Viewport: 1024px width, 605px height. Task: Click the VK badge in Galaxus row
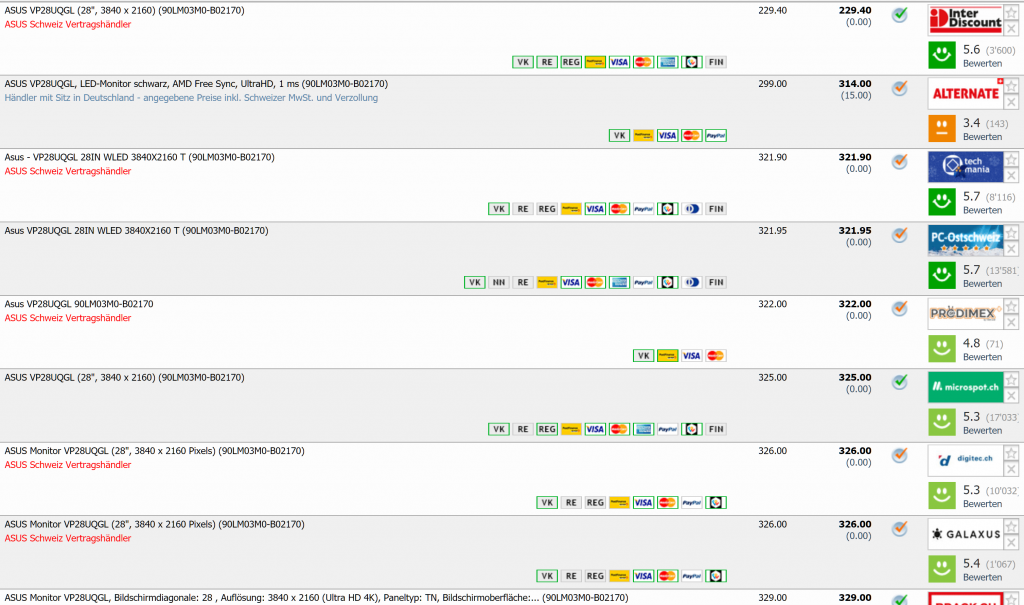click(x=547, y=576)
